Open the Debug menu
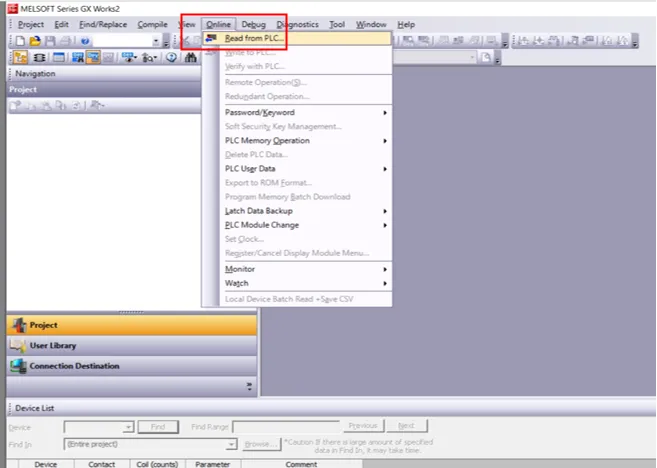Viewport: 657px width, 468px height. 253,24
